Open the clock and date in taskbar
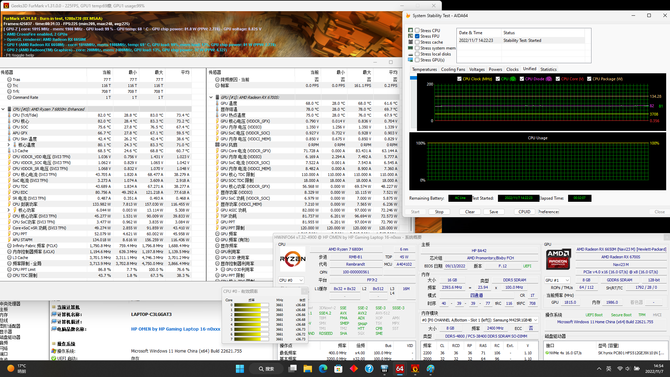 point(655,368)
